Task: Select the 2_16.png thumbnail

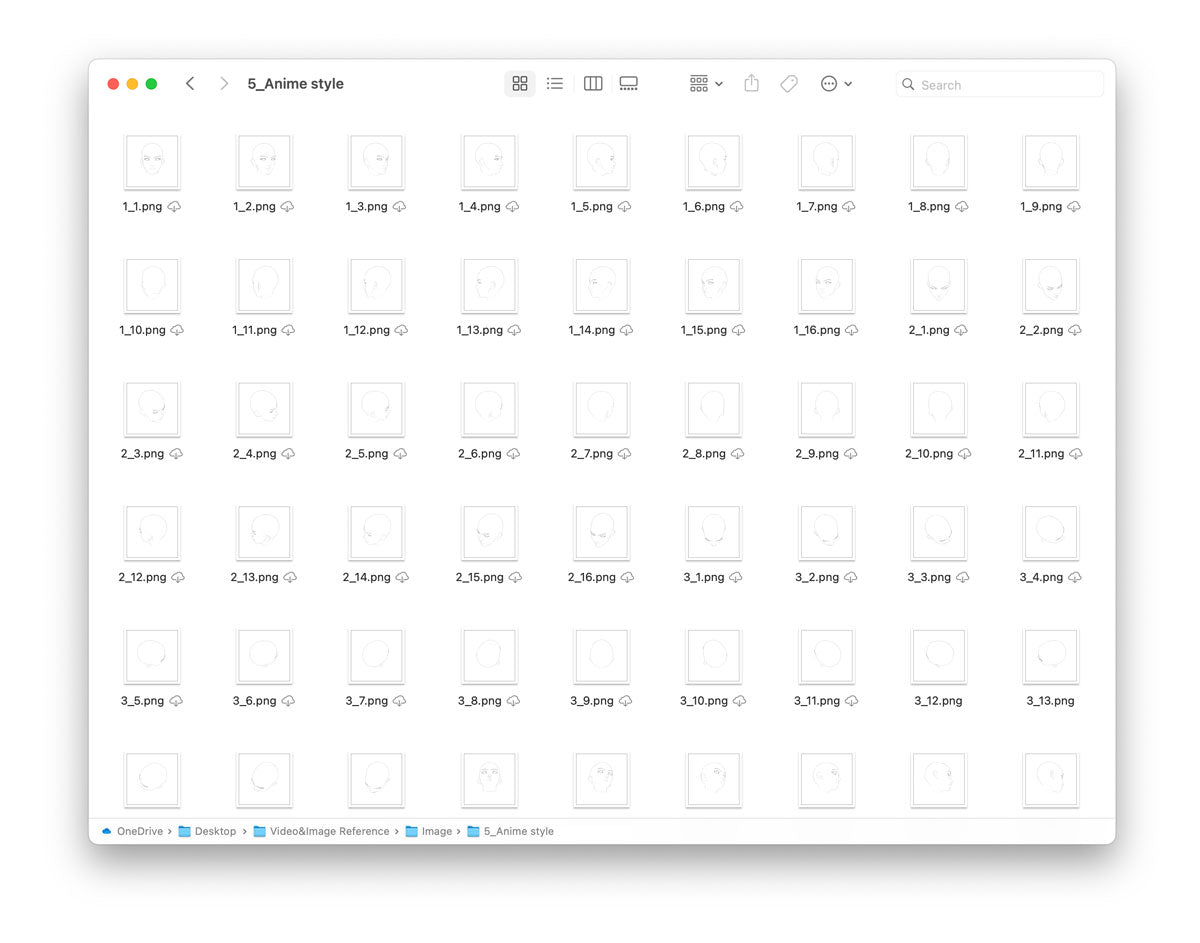Action: point(601,533)
